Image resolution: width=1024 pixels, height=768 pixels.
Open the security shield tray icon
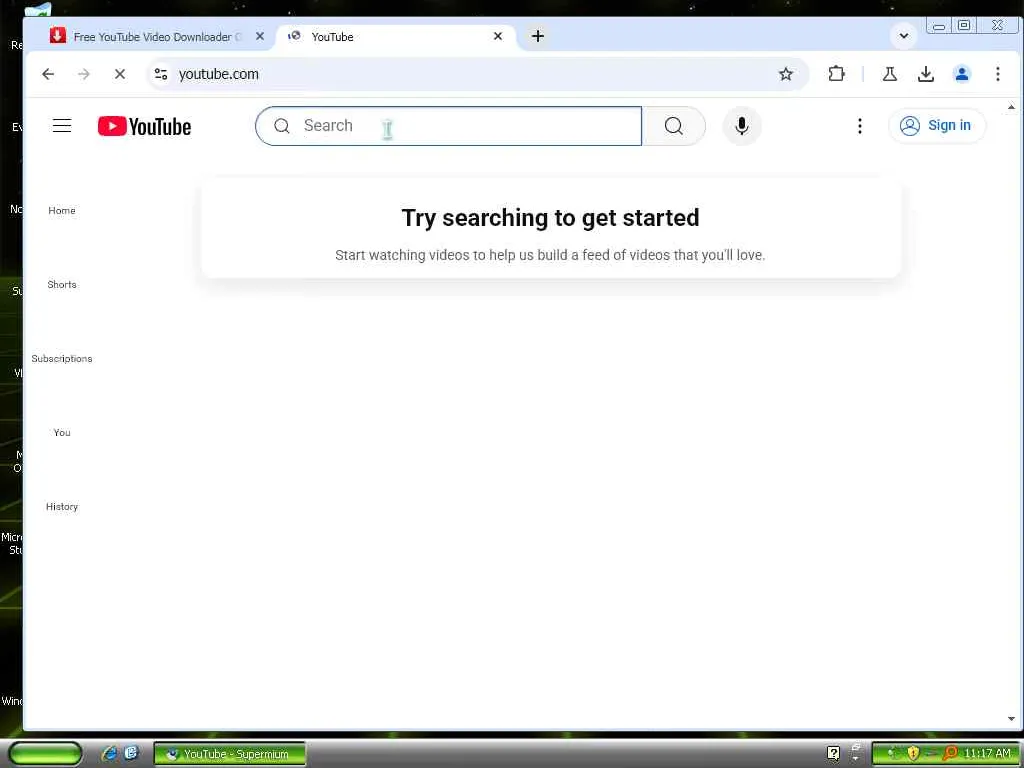(912, 754)
